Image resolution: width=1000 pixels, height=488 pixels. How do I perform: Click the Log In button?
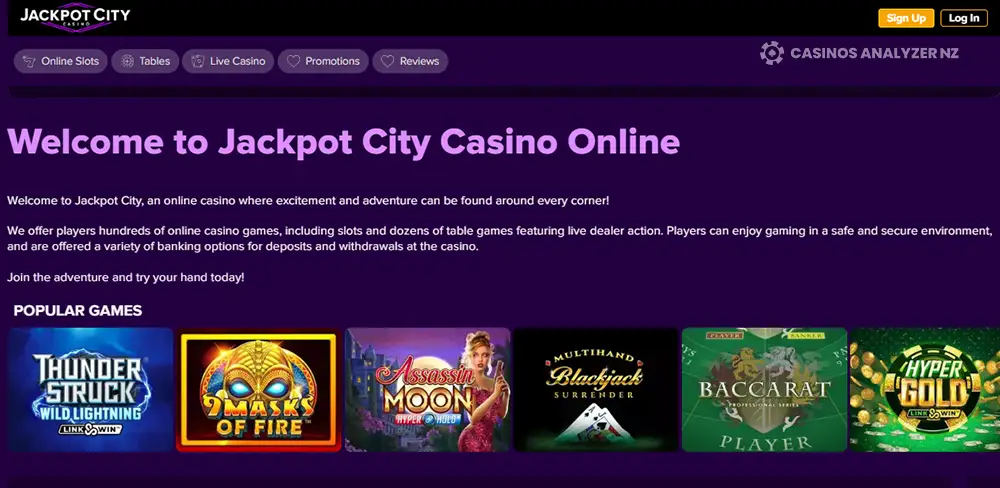point(964,18)
